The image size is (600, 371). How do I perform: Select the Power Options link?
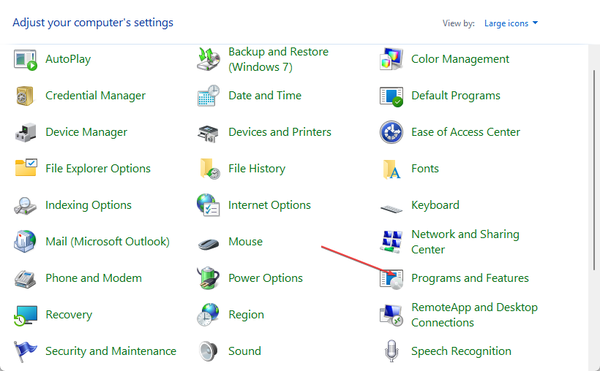[265, 278]
